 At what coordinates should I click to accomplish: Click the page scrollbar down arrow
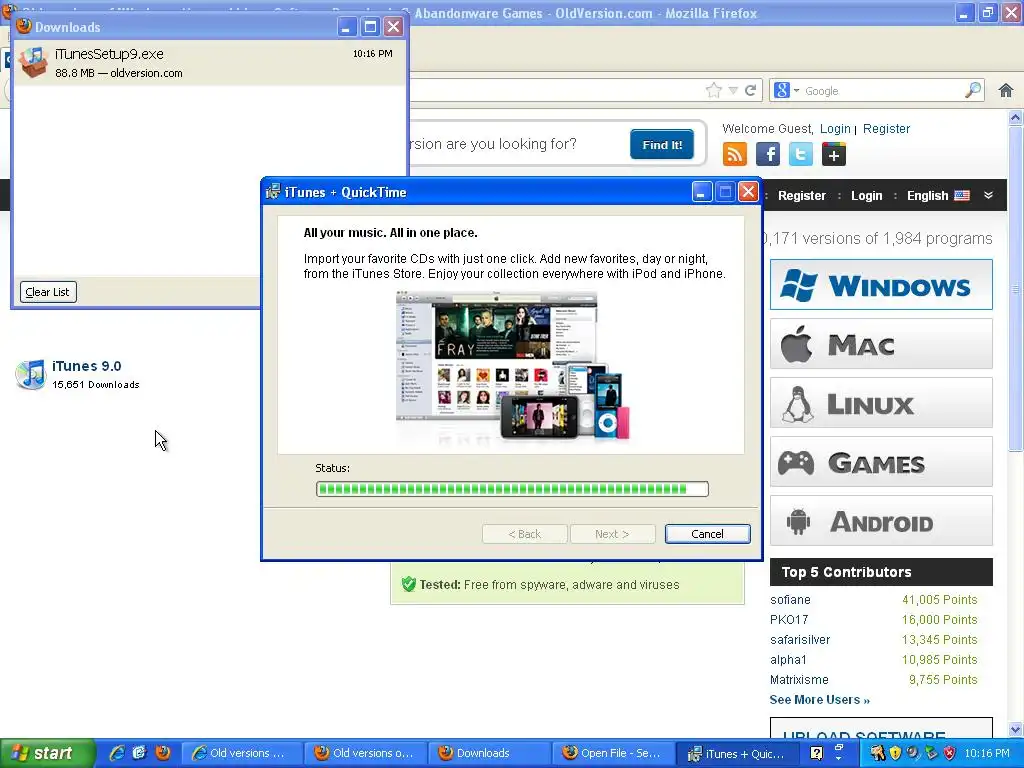click(x=1016, y=729)
